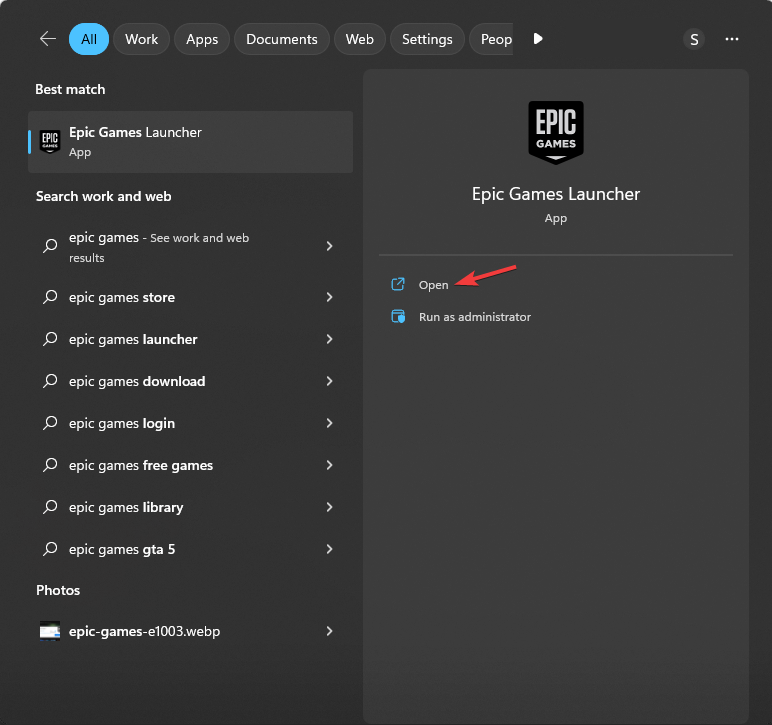The height and width of the screenshot is (725, 772).
Task: Open the epic-games-e1003.webp photo result
Action: (x=191, y=631)
